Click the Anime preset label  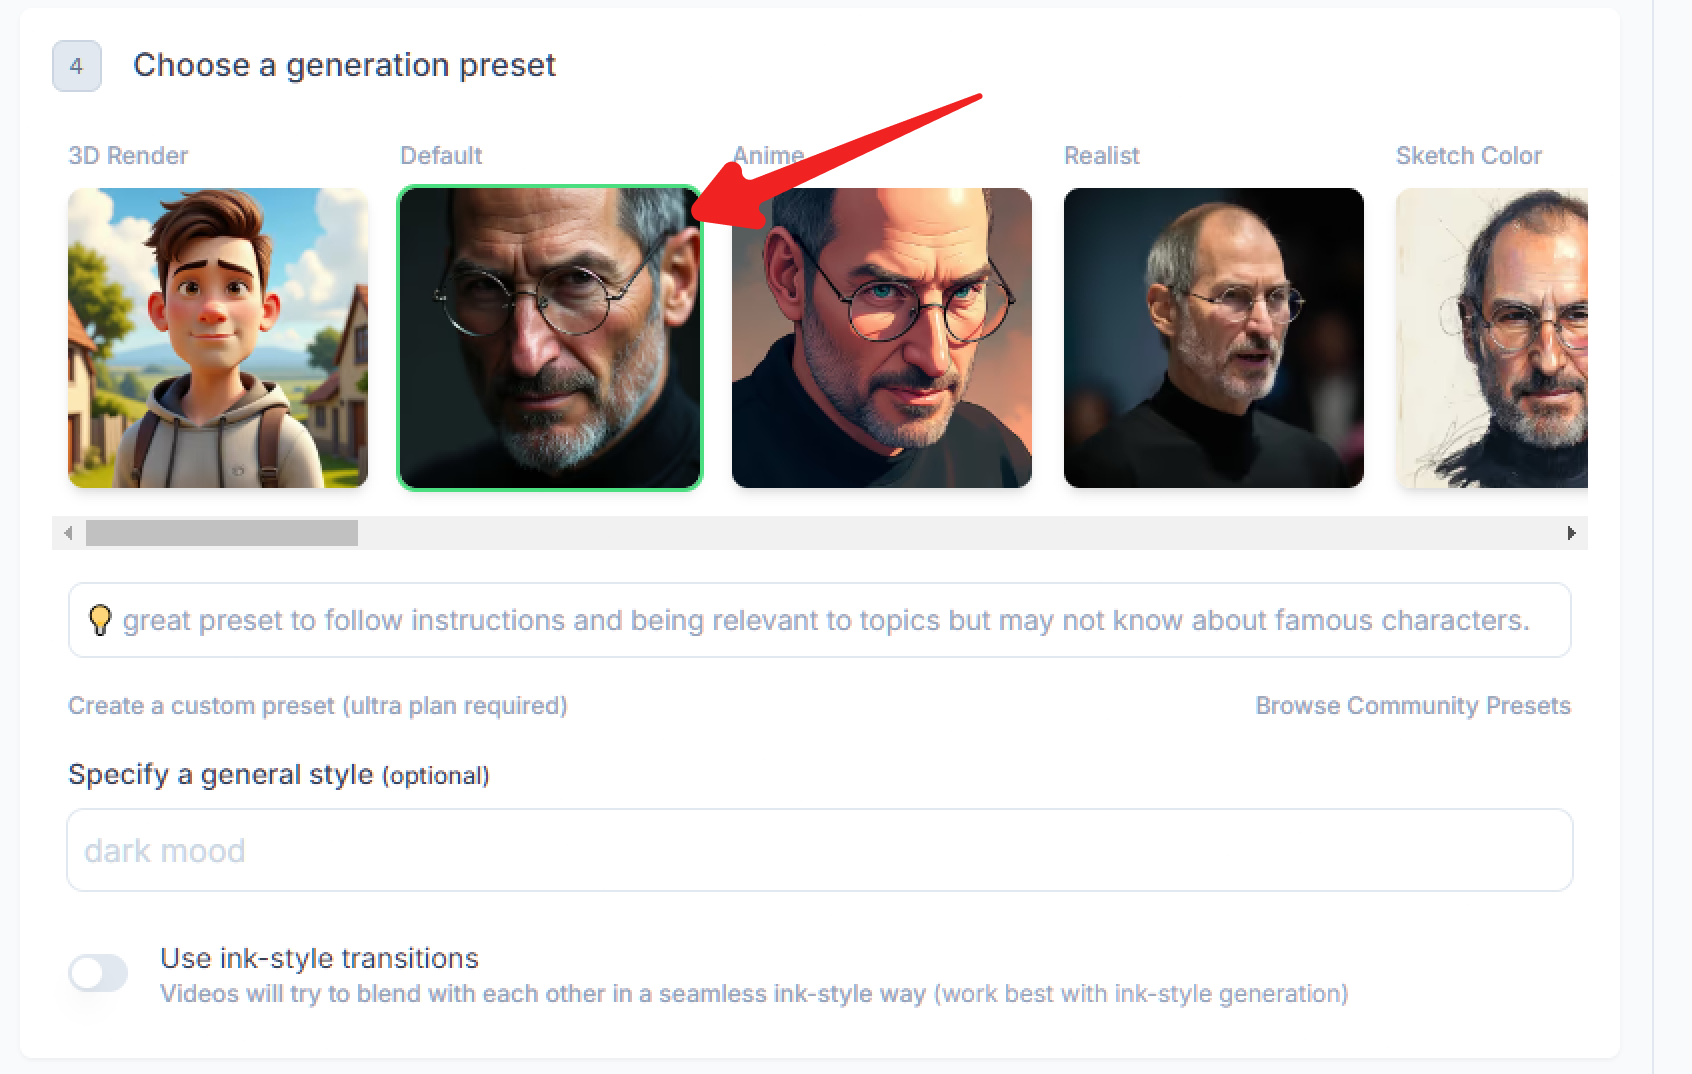click(769, 155)
